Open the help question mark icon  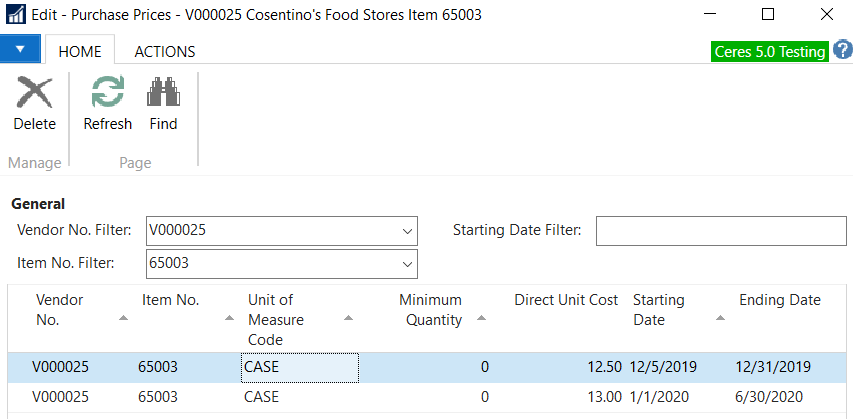[842, 50]
